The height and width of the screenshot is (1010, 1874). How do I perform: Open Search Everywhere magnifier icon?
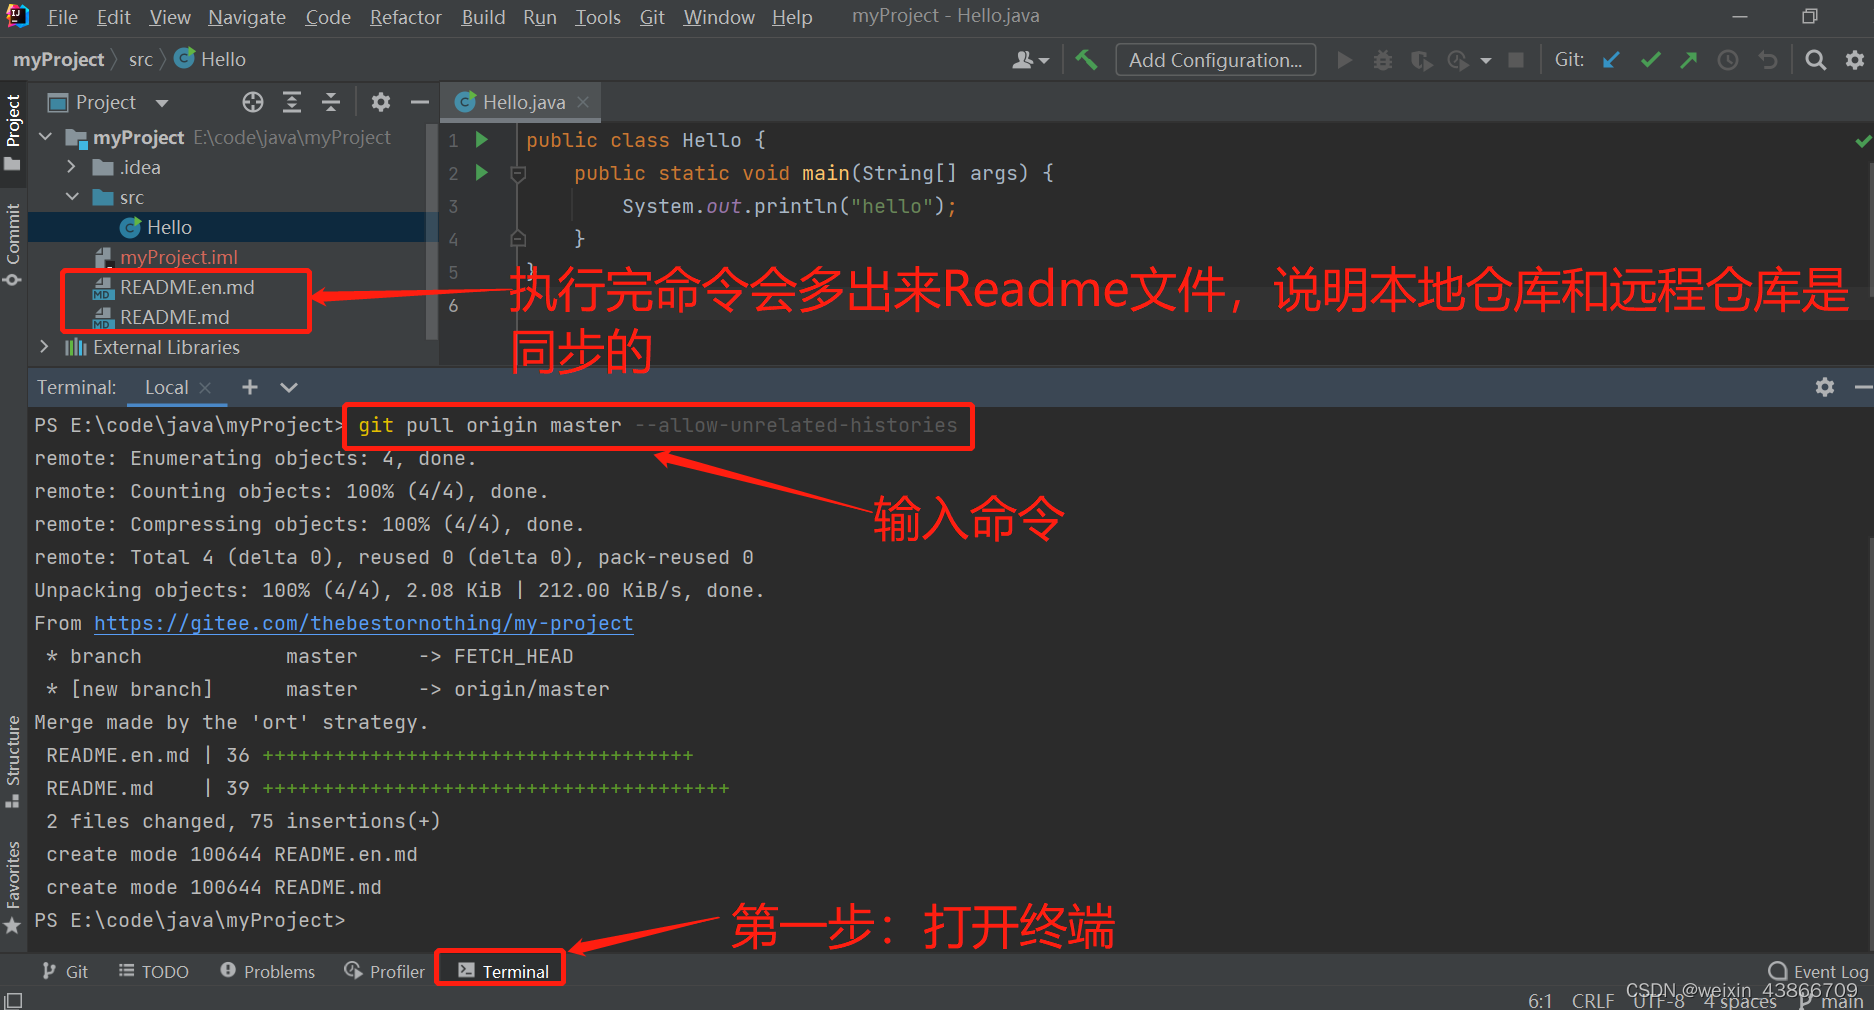pos(1815,60)
